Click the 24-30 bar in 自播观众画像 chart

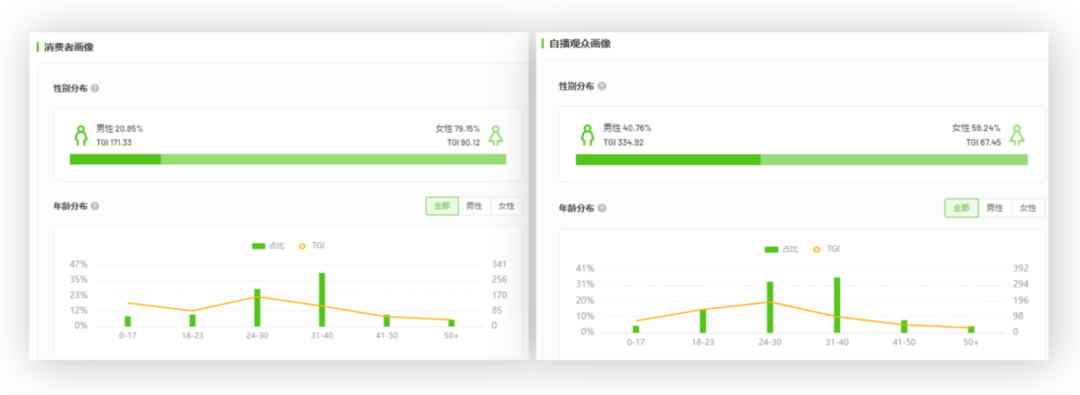[x=770, y=307]
